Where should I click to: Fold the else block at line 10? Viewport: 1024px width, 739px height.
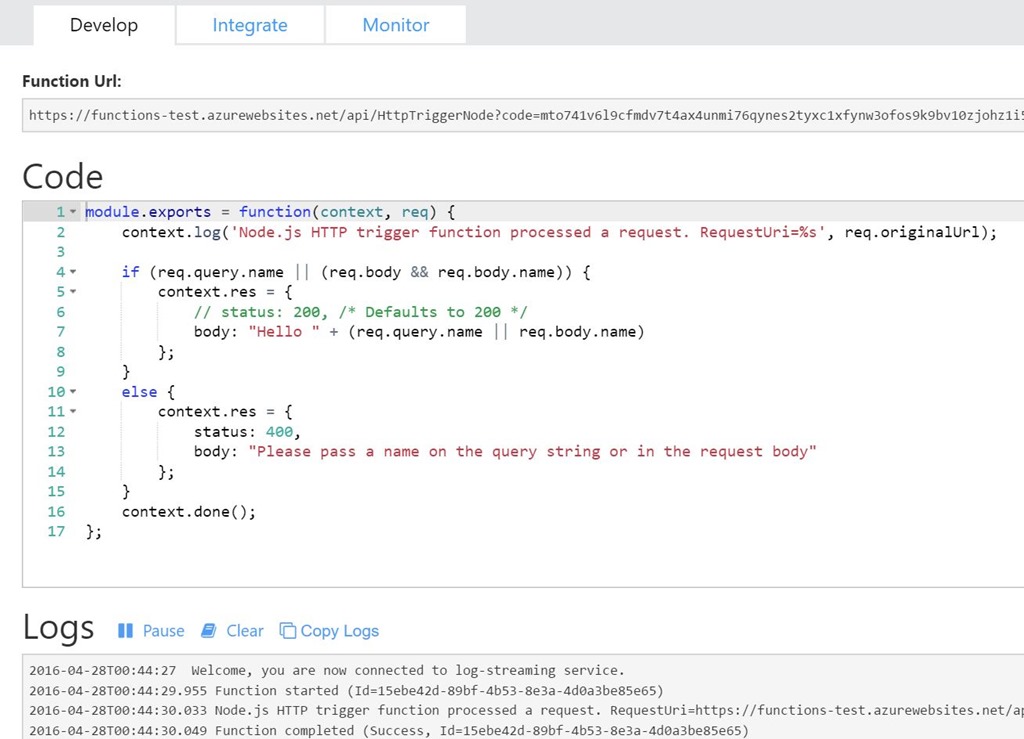[x=73, y=392]
